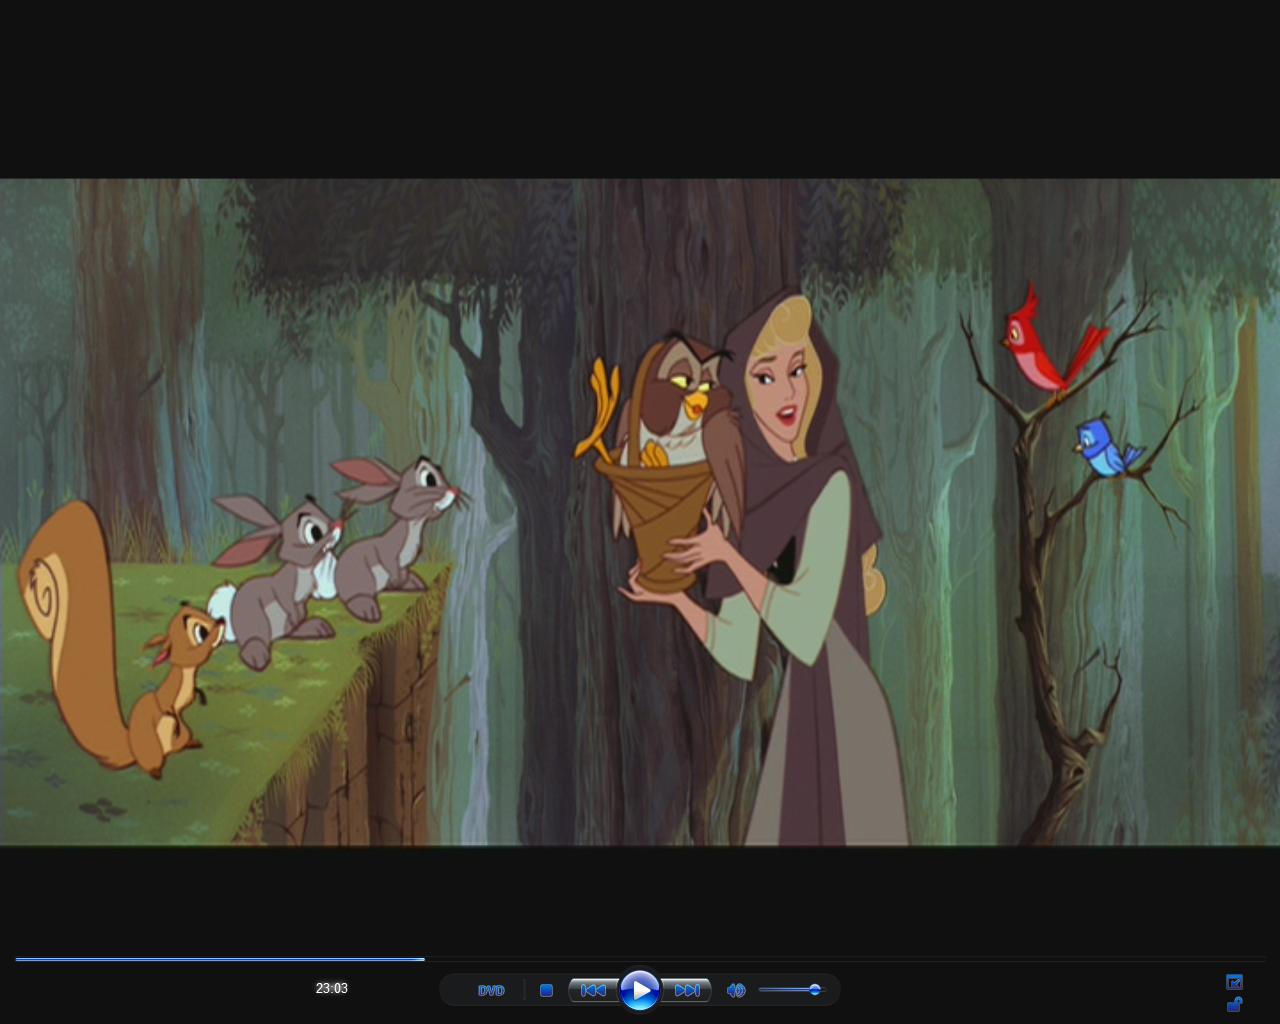Open the DVD menu button
This screenshot has height=1024, width=1280.
click(491, 990)
